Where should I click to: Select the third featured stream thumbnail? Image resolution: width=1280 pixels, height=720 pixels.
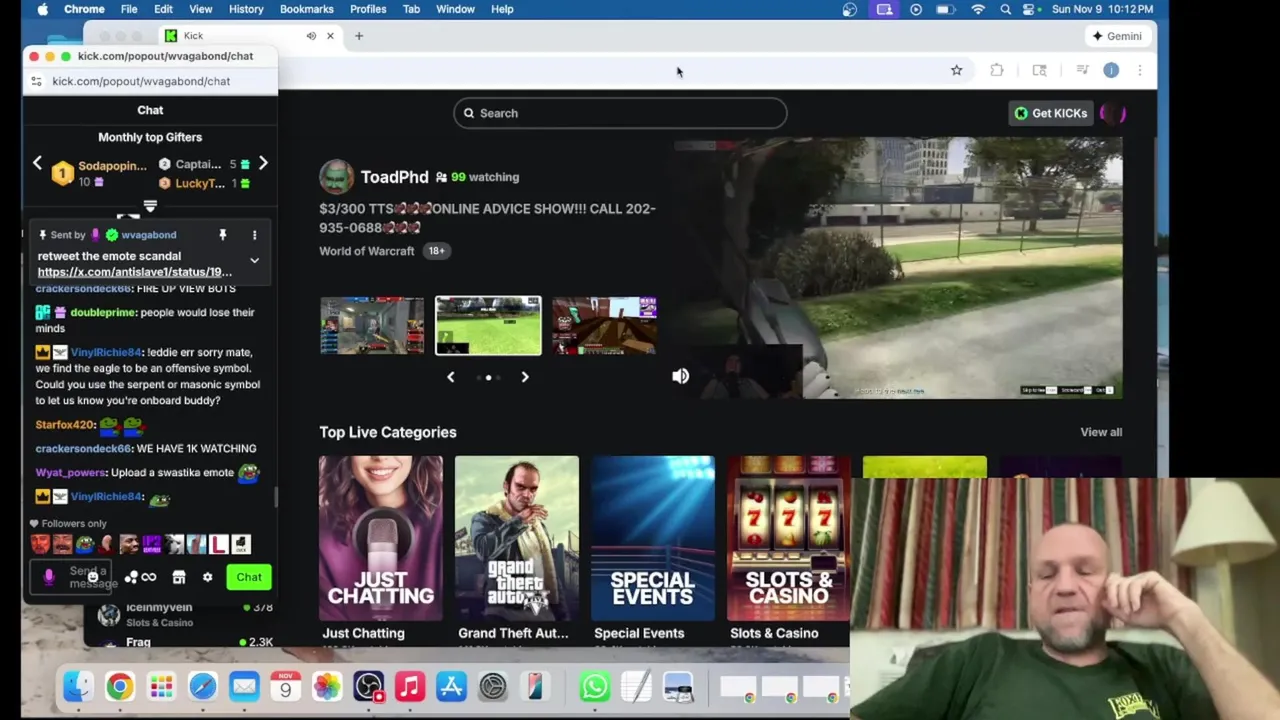[604, 325]
